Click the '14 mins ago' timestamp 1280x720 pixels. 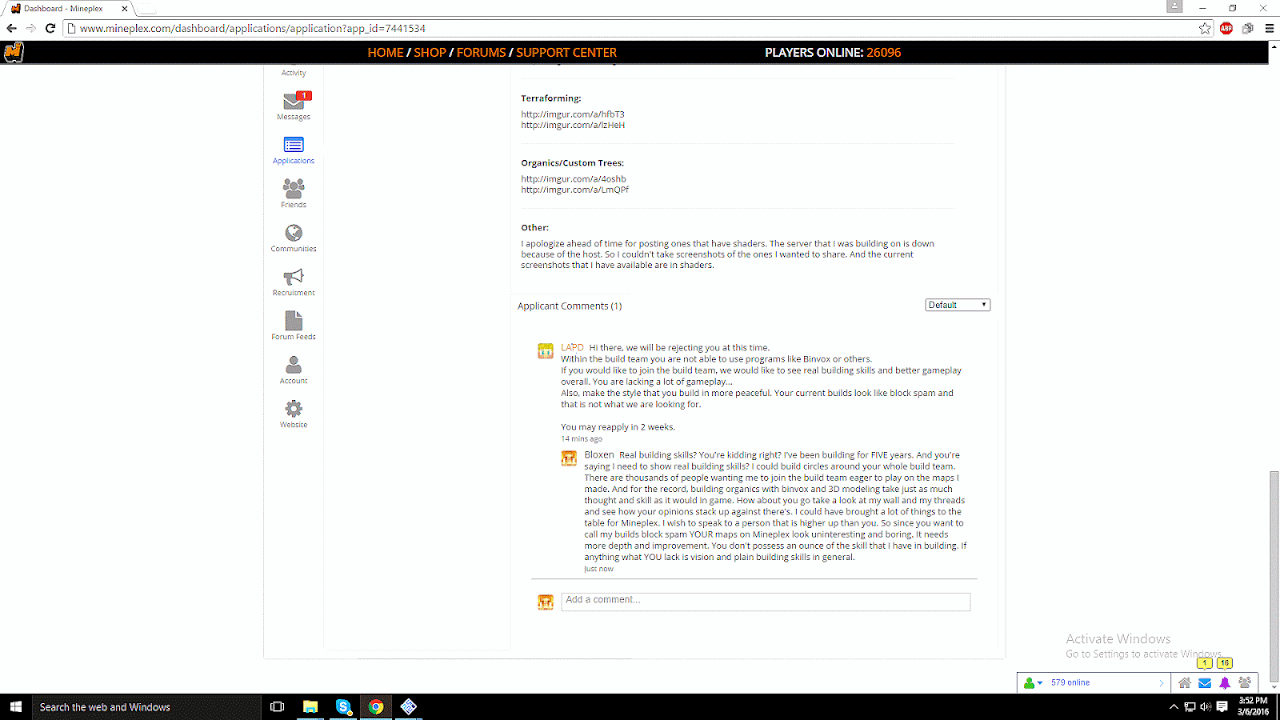click(581, 439)
